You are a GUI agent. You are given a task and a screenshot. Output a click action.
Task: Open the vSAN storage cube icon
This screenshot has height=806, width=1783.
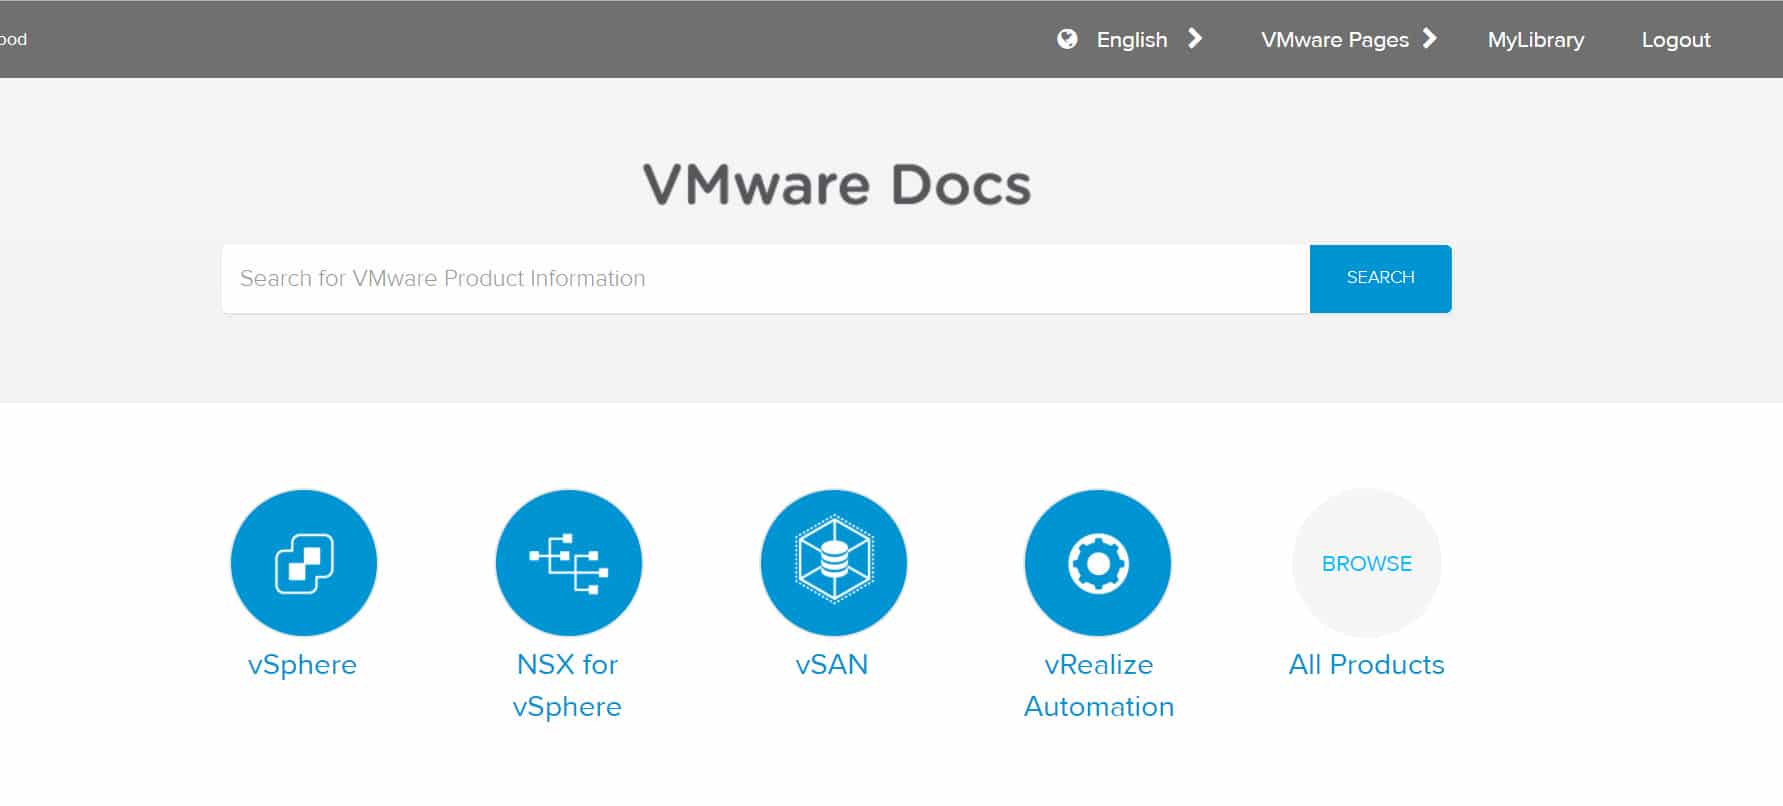pyautogui.click(x=833, y=563)
